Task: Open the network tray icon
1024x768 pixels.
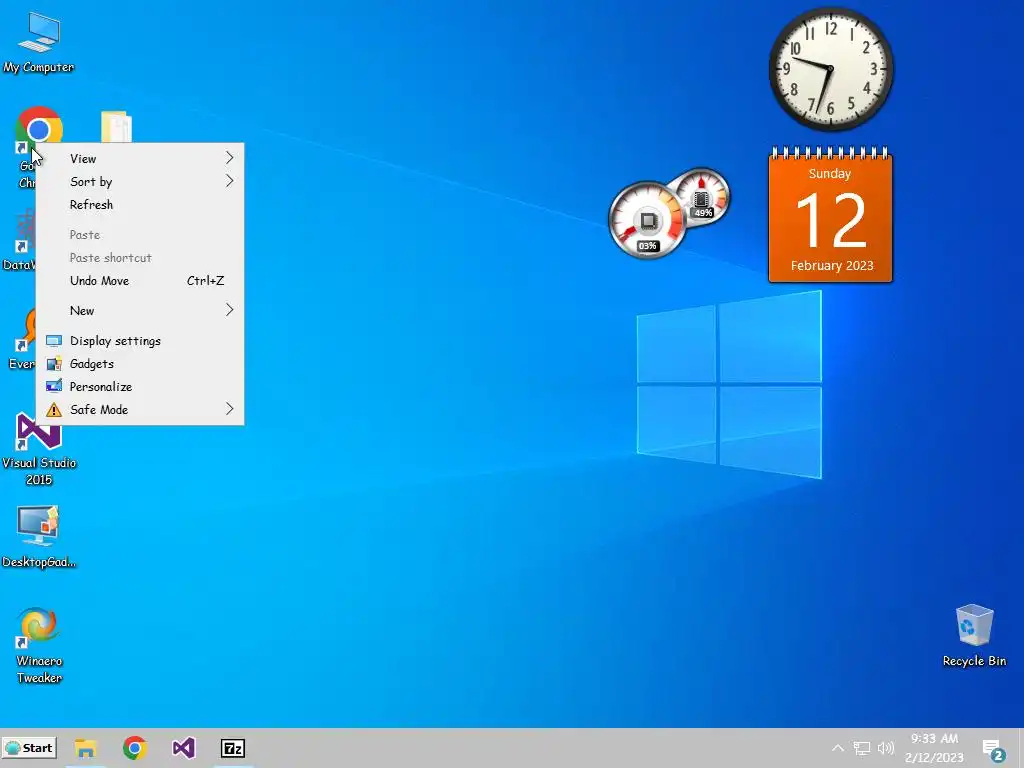Action: tap(862, 748)
